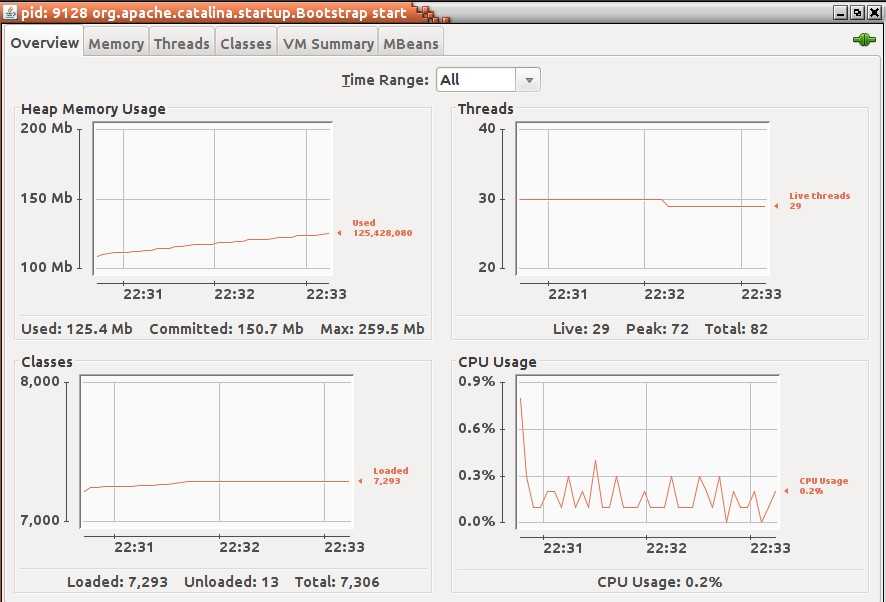Click the 'Time Range:' label
The height and width of the screenshot is (602, 886).
[x=385, y=80]
